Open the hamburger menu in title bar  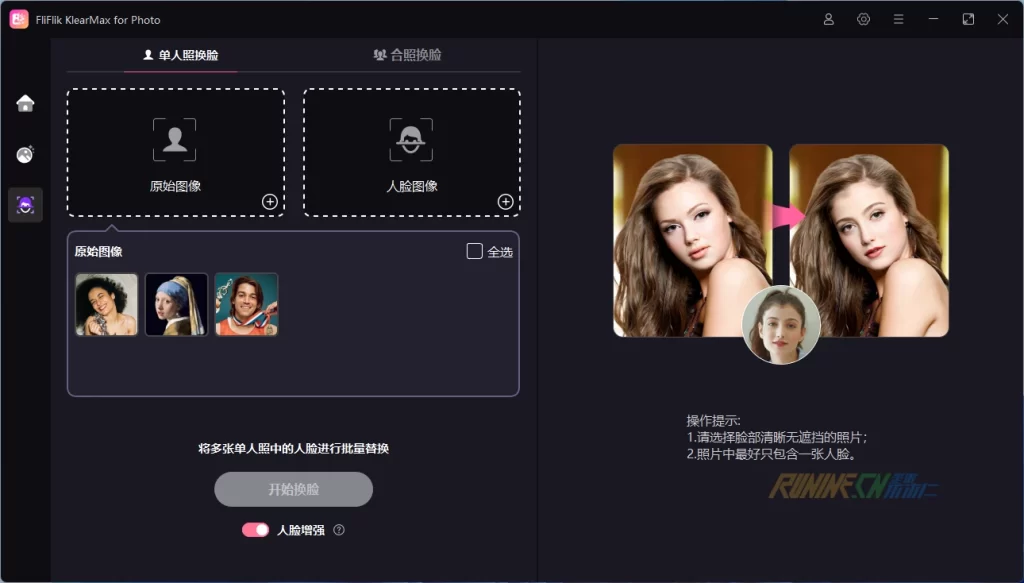[899, 19]
